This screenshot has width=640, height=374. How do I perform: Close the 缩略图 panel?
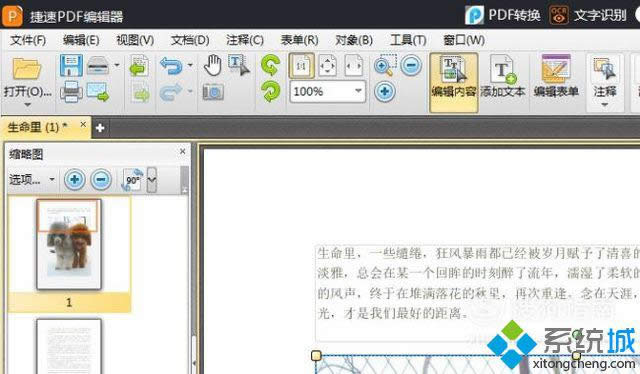182,151
